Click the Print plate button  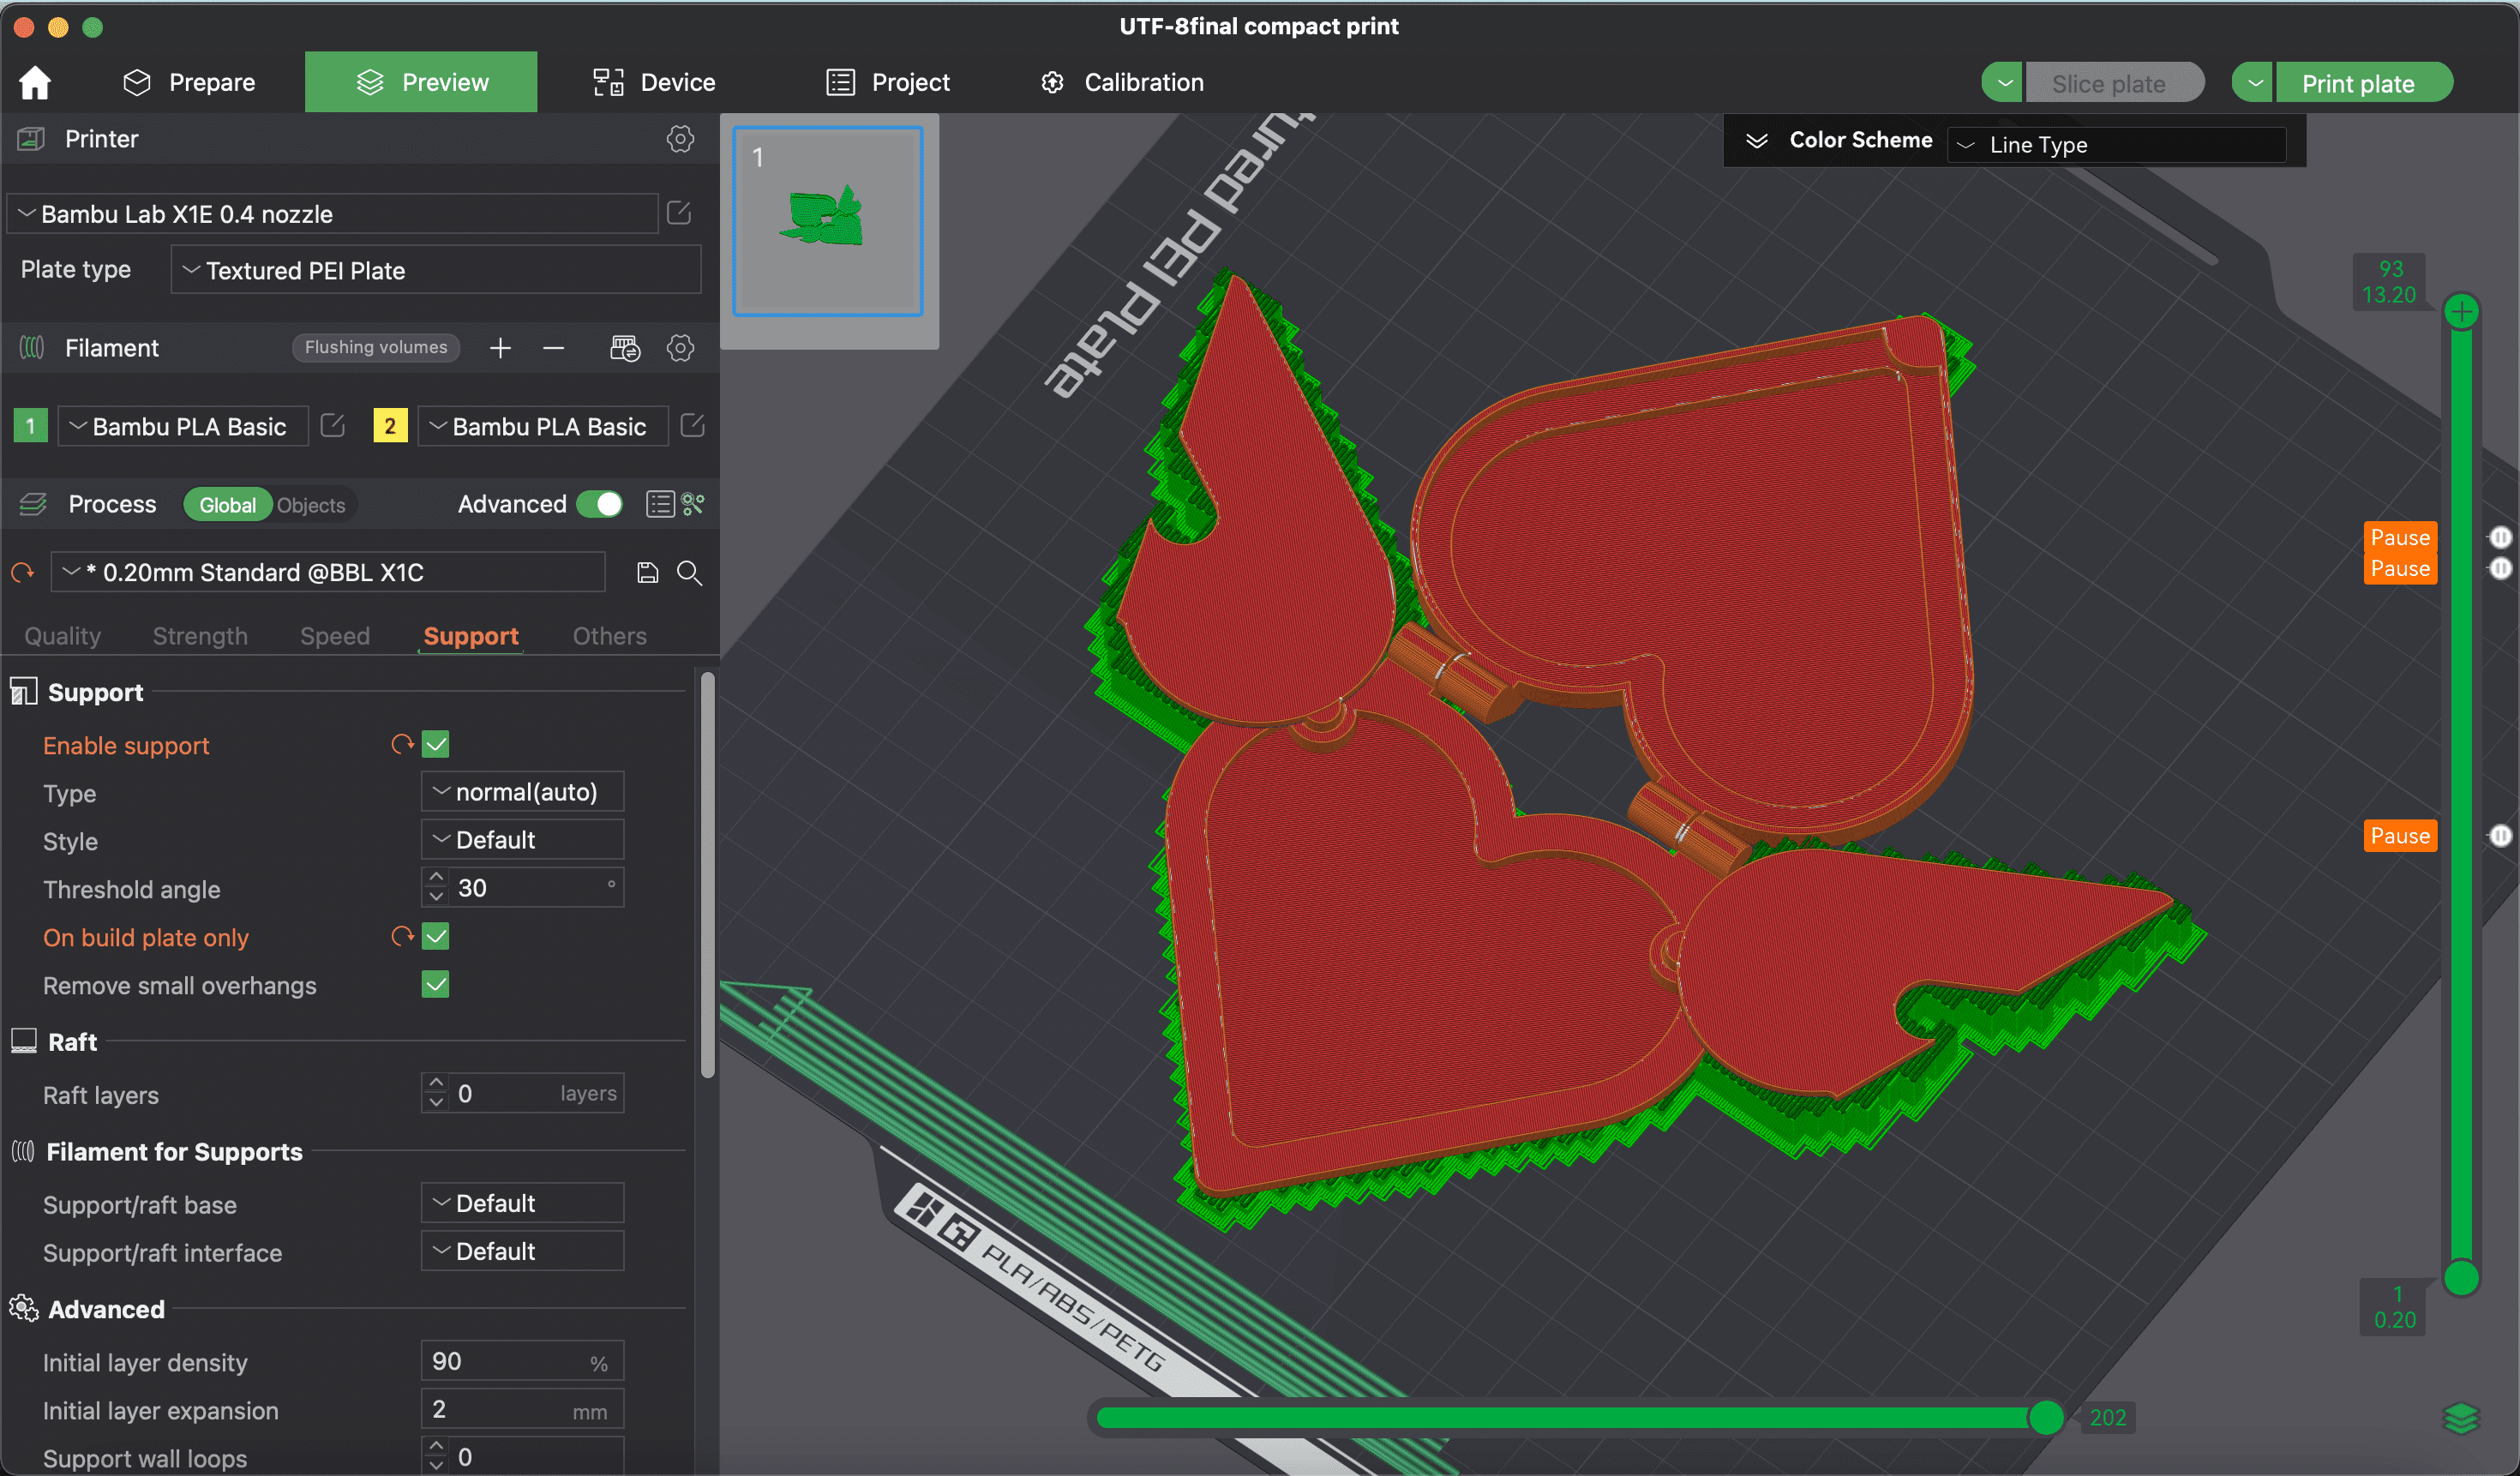(2358, 84)
